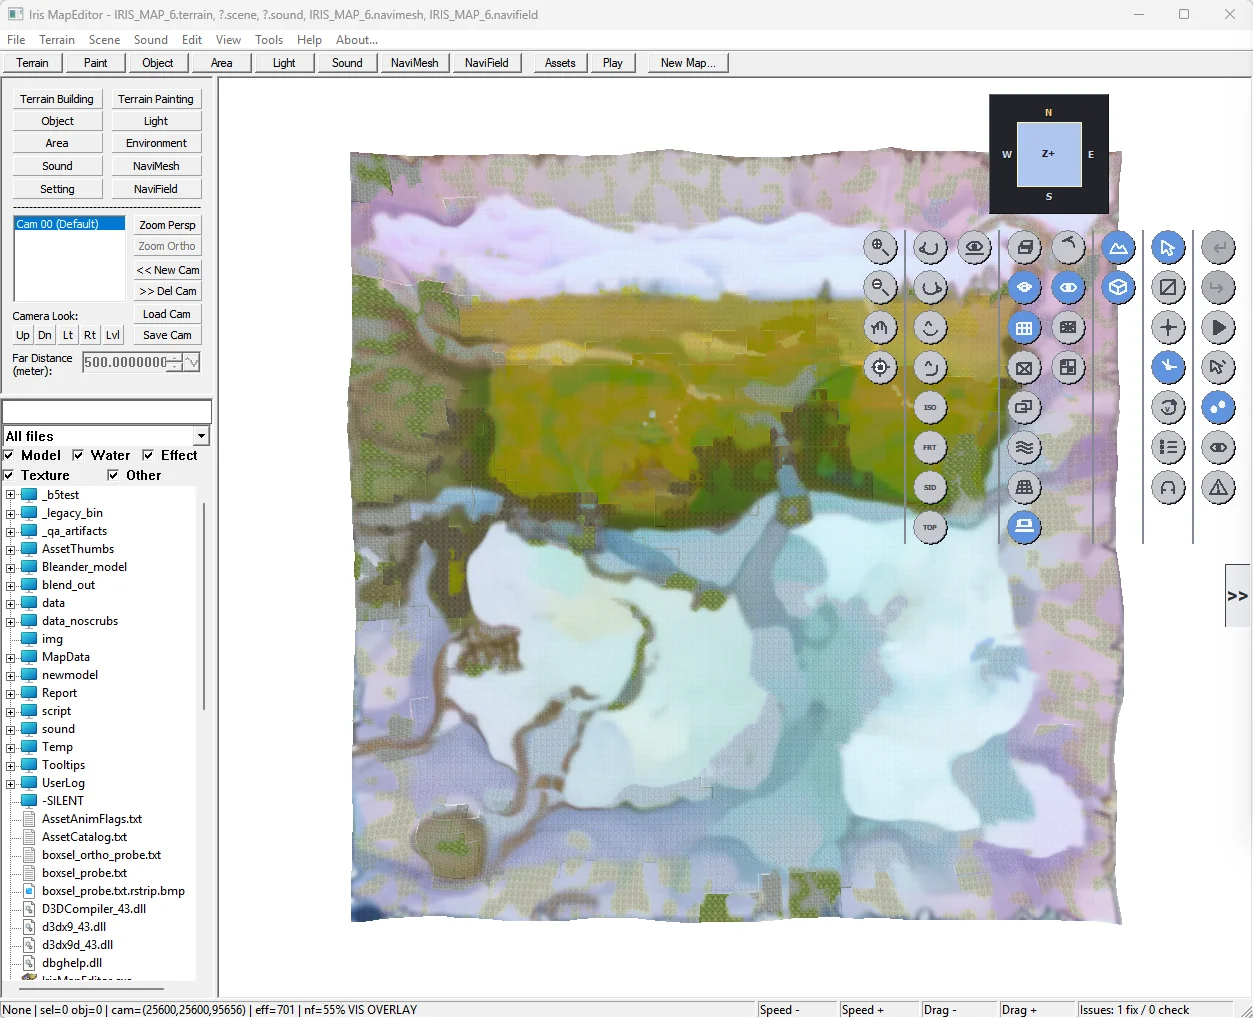Click the play triangle icon
Viewport: 1253px width, 1018px height.
pyautogui.click(x=1218, y=327)
